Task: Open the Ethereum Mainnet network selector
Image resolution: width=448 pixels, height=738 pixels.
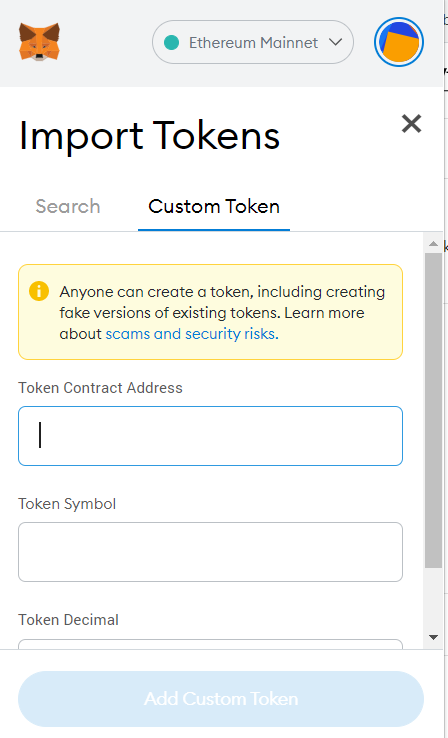Action: [253, 42]
